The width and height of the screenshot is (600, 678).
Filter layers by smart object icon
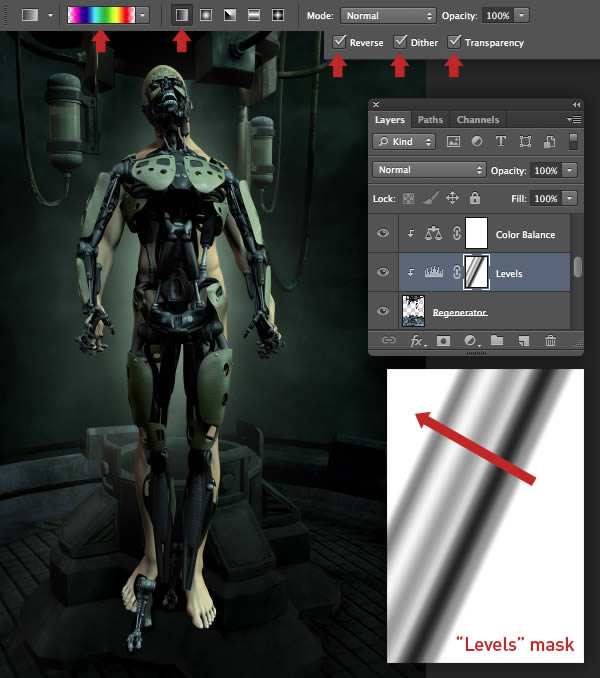coord(549,141)
